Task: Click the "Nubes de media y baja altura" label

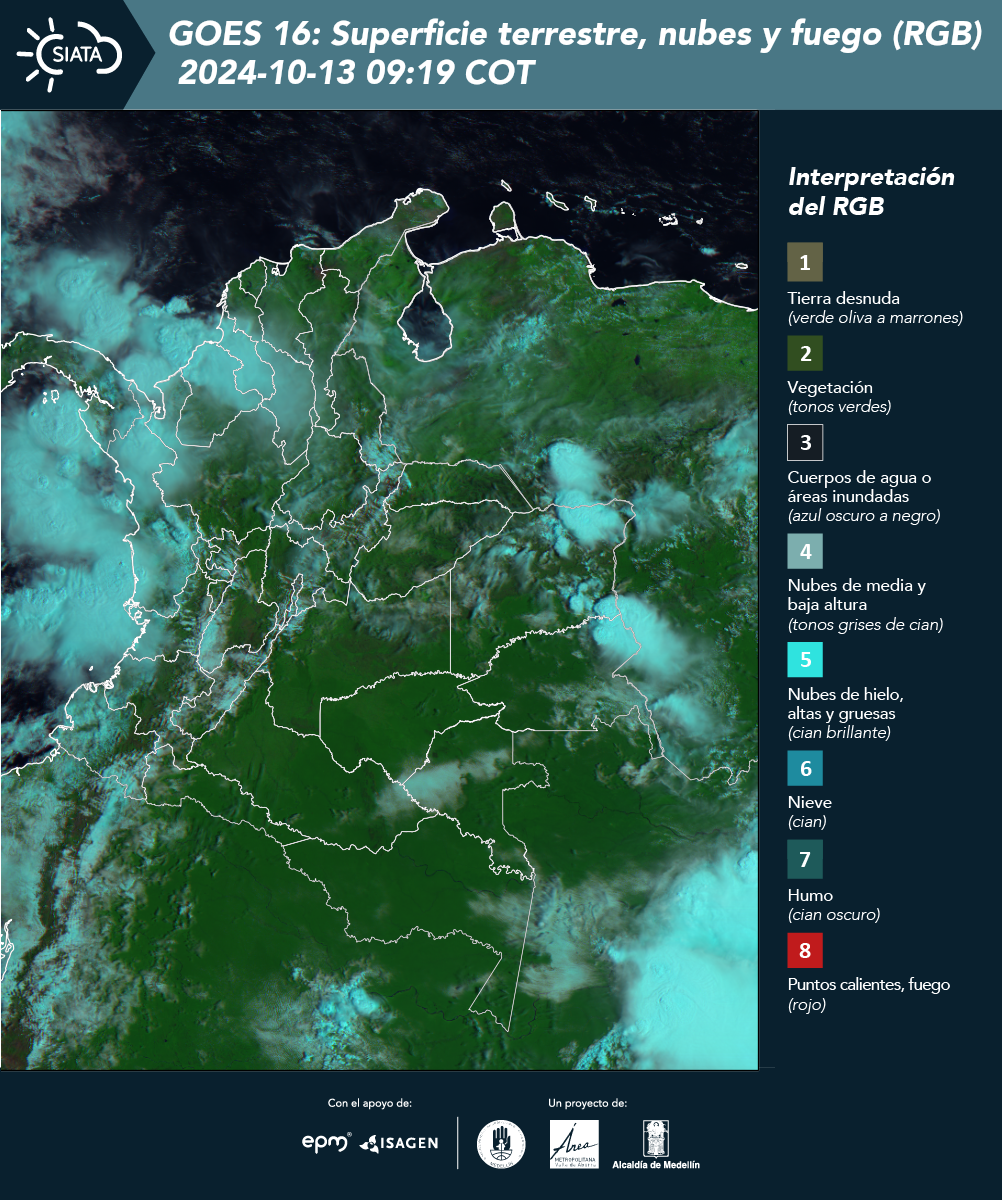Action: pos(857,595)
